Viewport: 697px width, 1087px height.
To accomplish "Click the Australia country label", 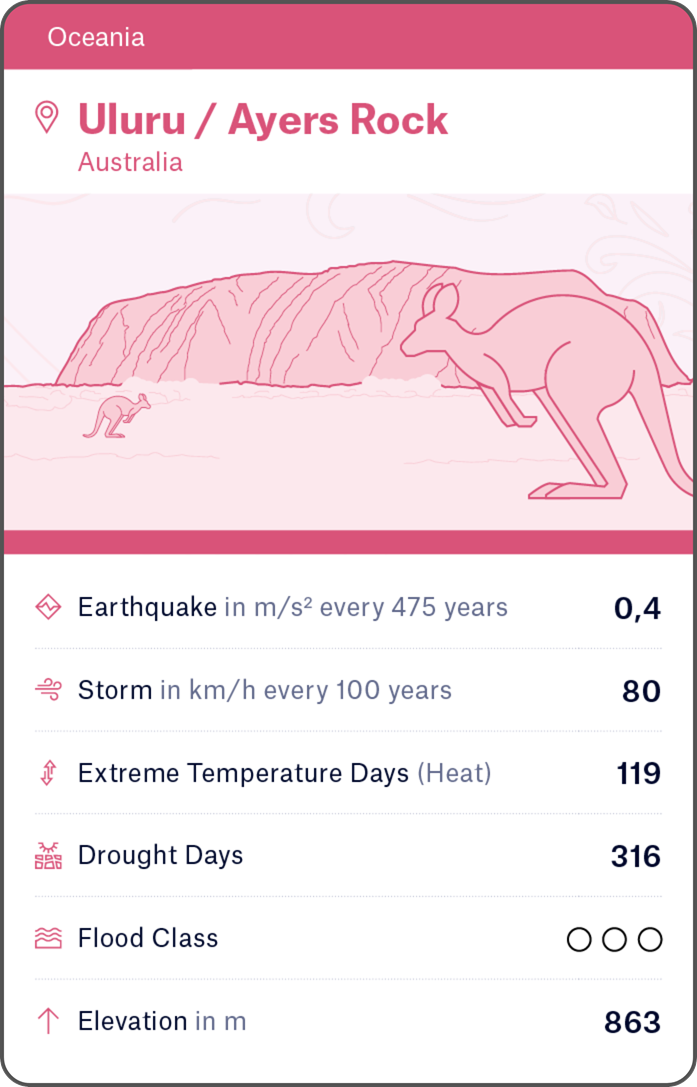I will tap(130, 162).
